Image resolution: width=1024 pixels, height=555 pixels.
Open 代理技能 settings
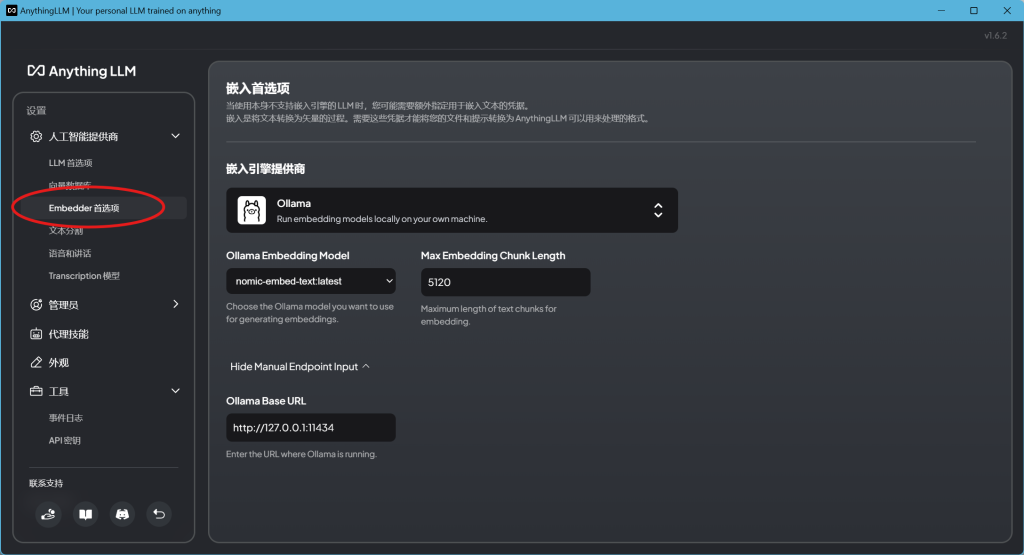(69, 334)
